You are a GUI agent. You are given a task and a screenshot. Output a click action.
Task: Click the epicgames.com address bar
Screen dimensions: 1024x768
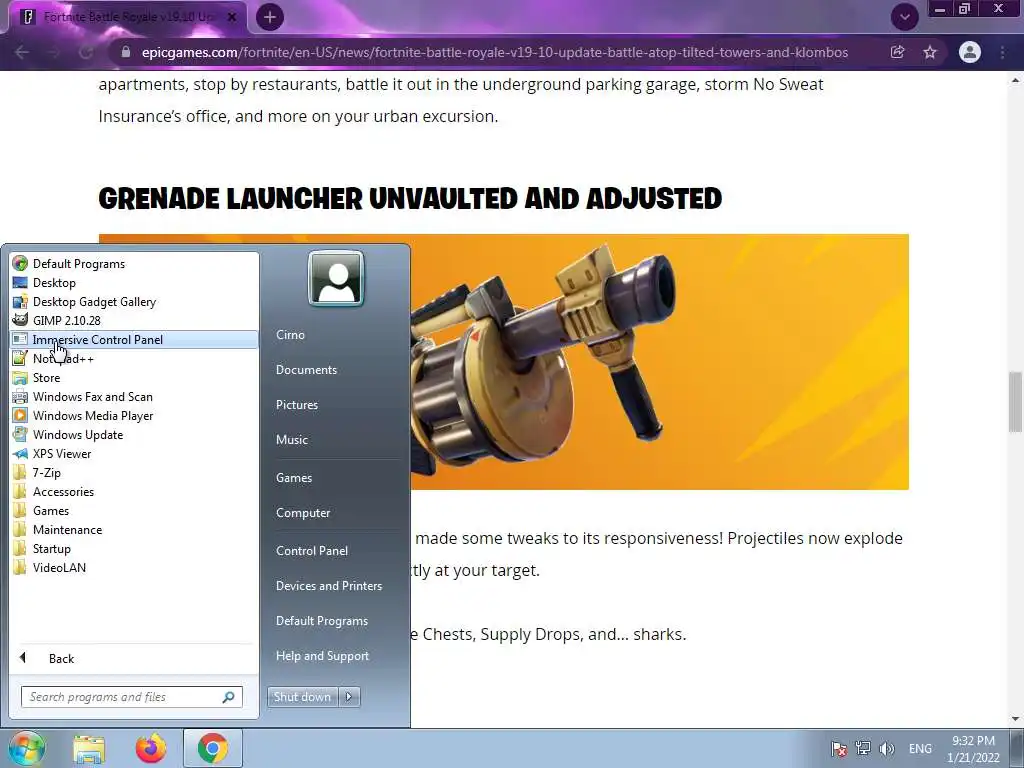[x=494, y=52]
